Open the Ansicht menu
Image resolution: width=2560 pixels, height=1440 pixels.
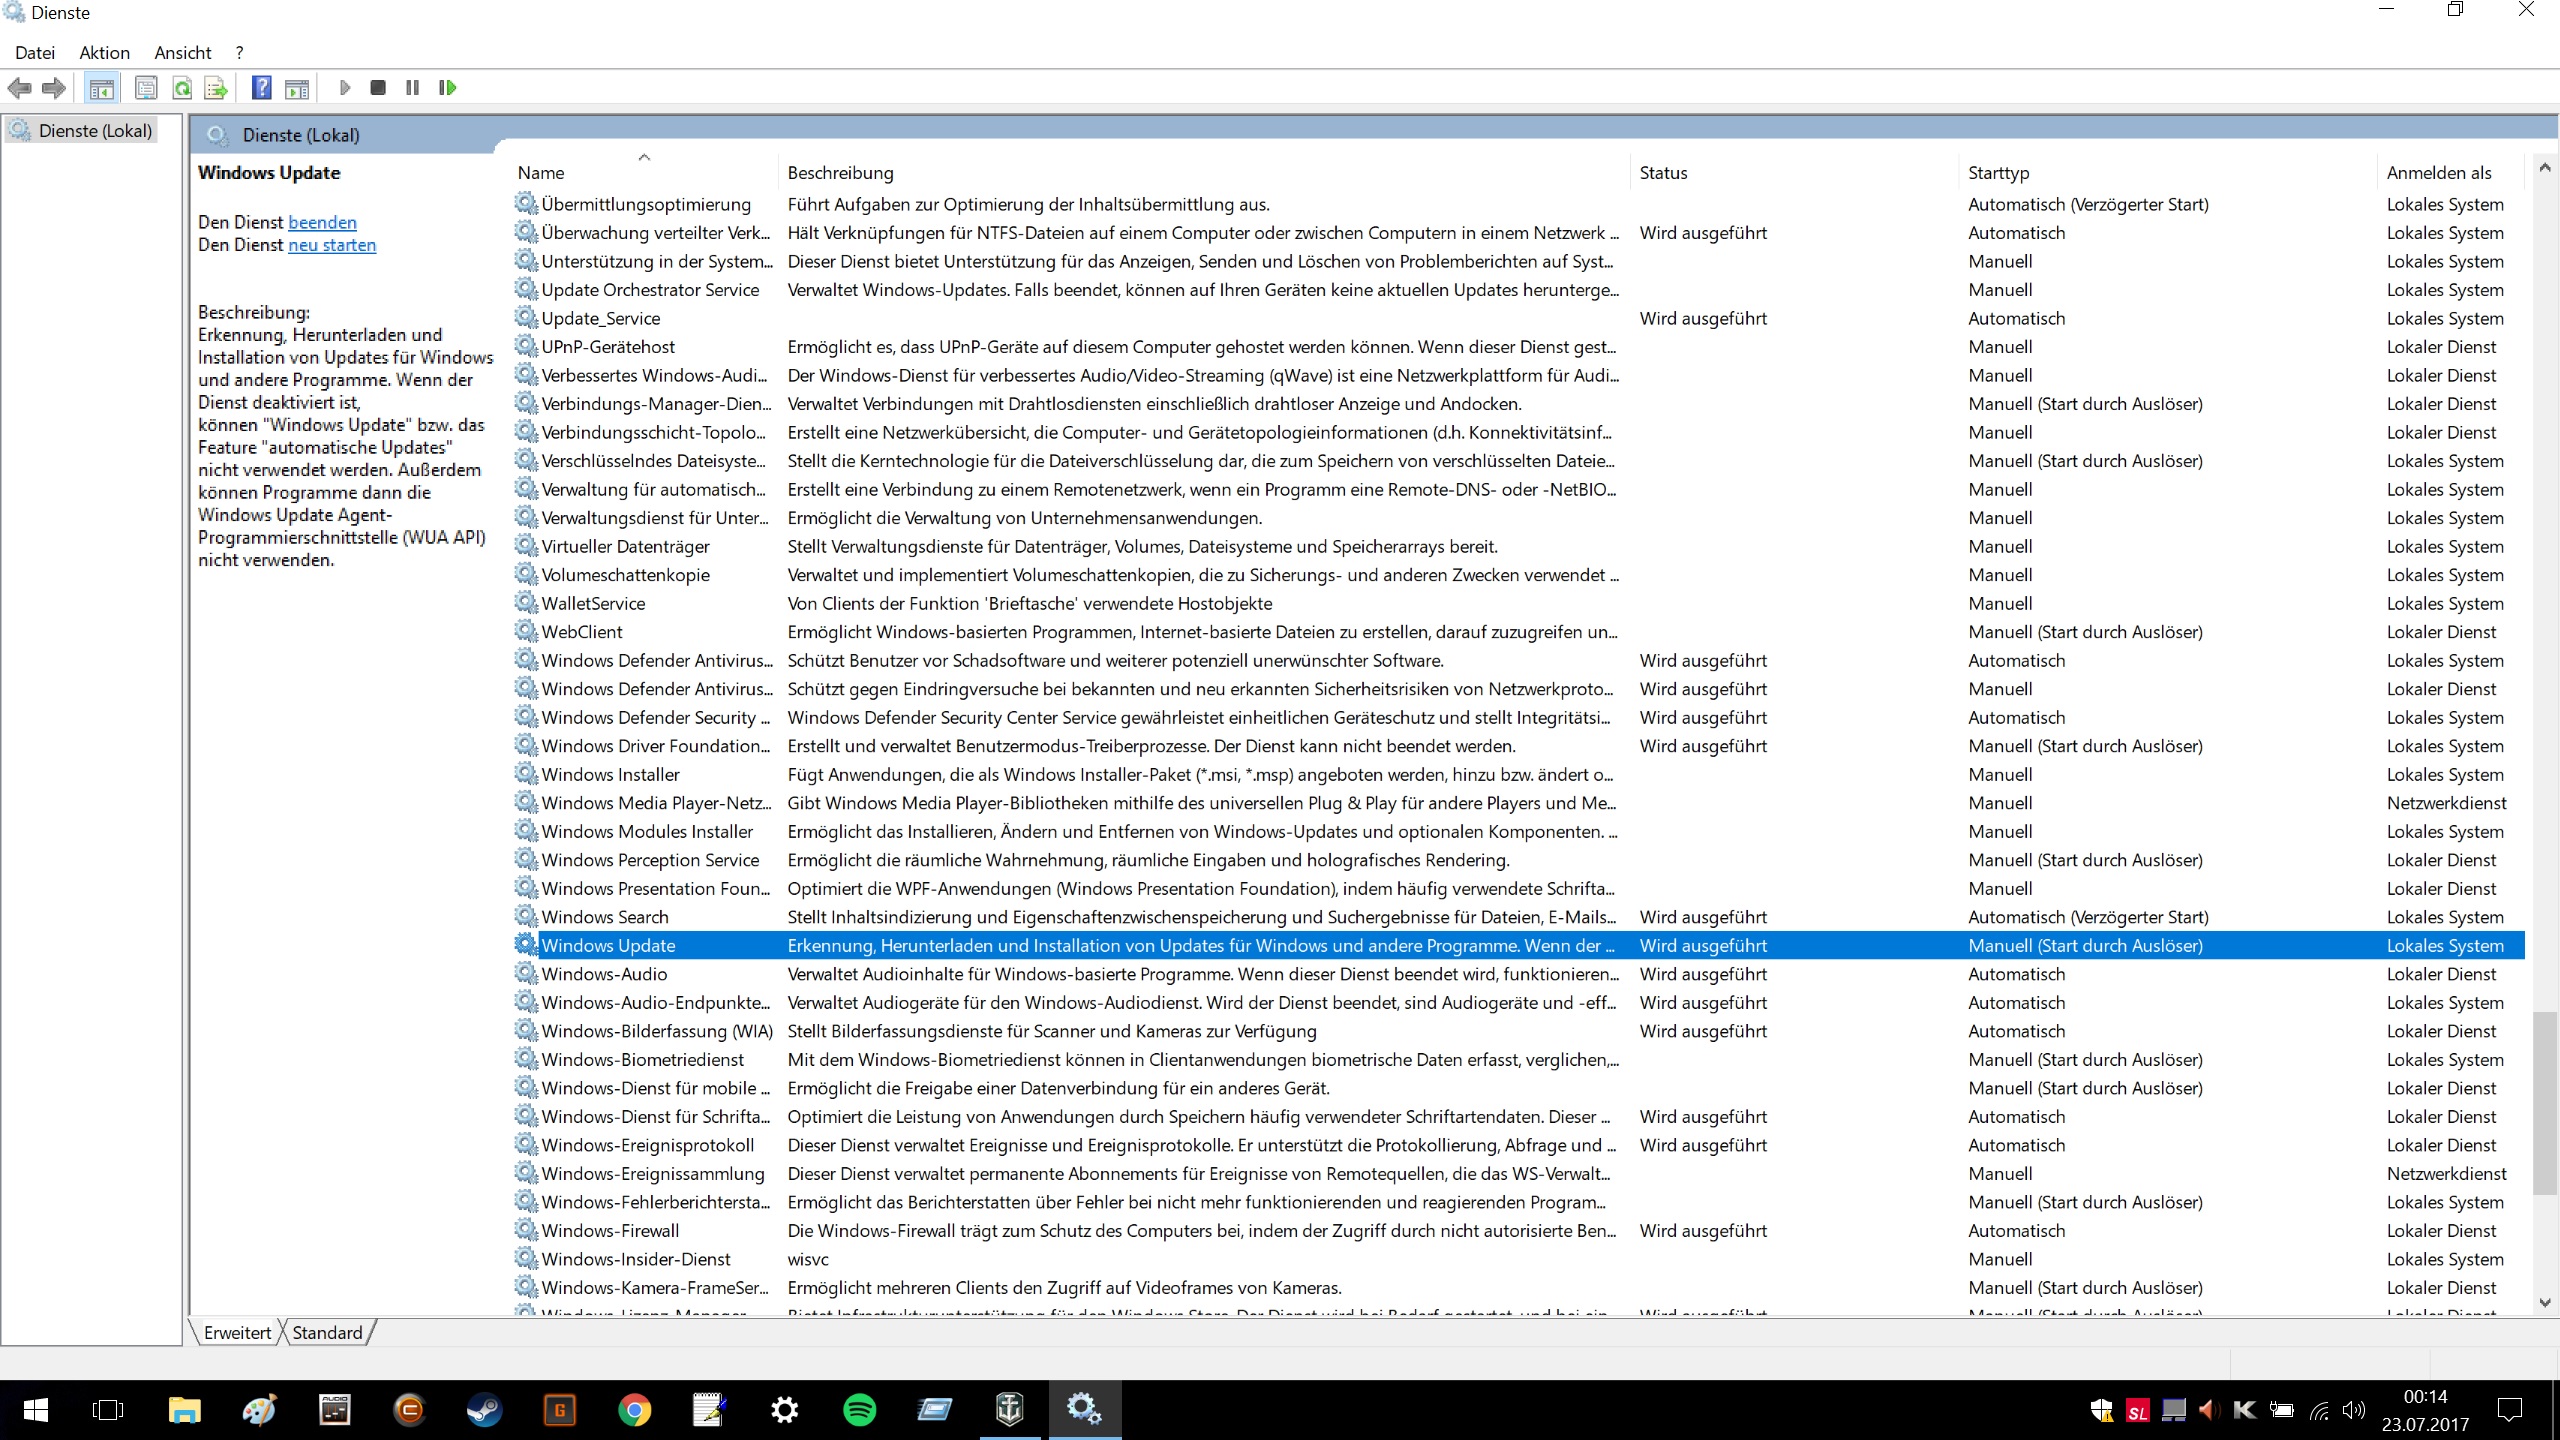(182, 53)
